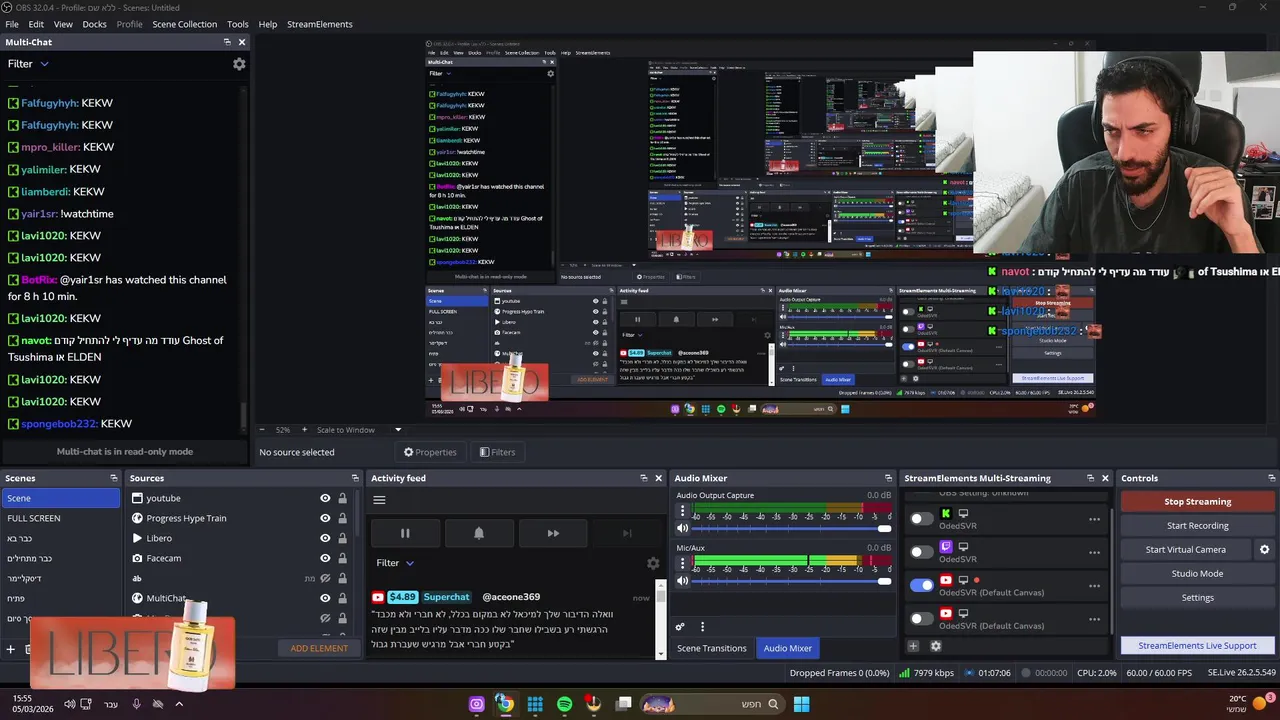This screenshot has width=1280, height=720.
Task: Add a multi-streaming output with plus
Action: point(913,646)
